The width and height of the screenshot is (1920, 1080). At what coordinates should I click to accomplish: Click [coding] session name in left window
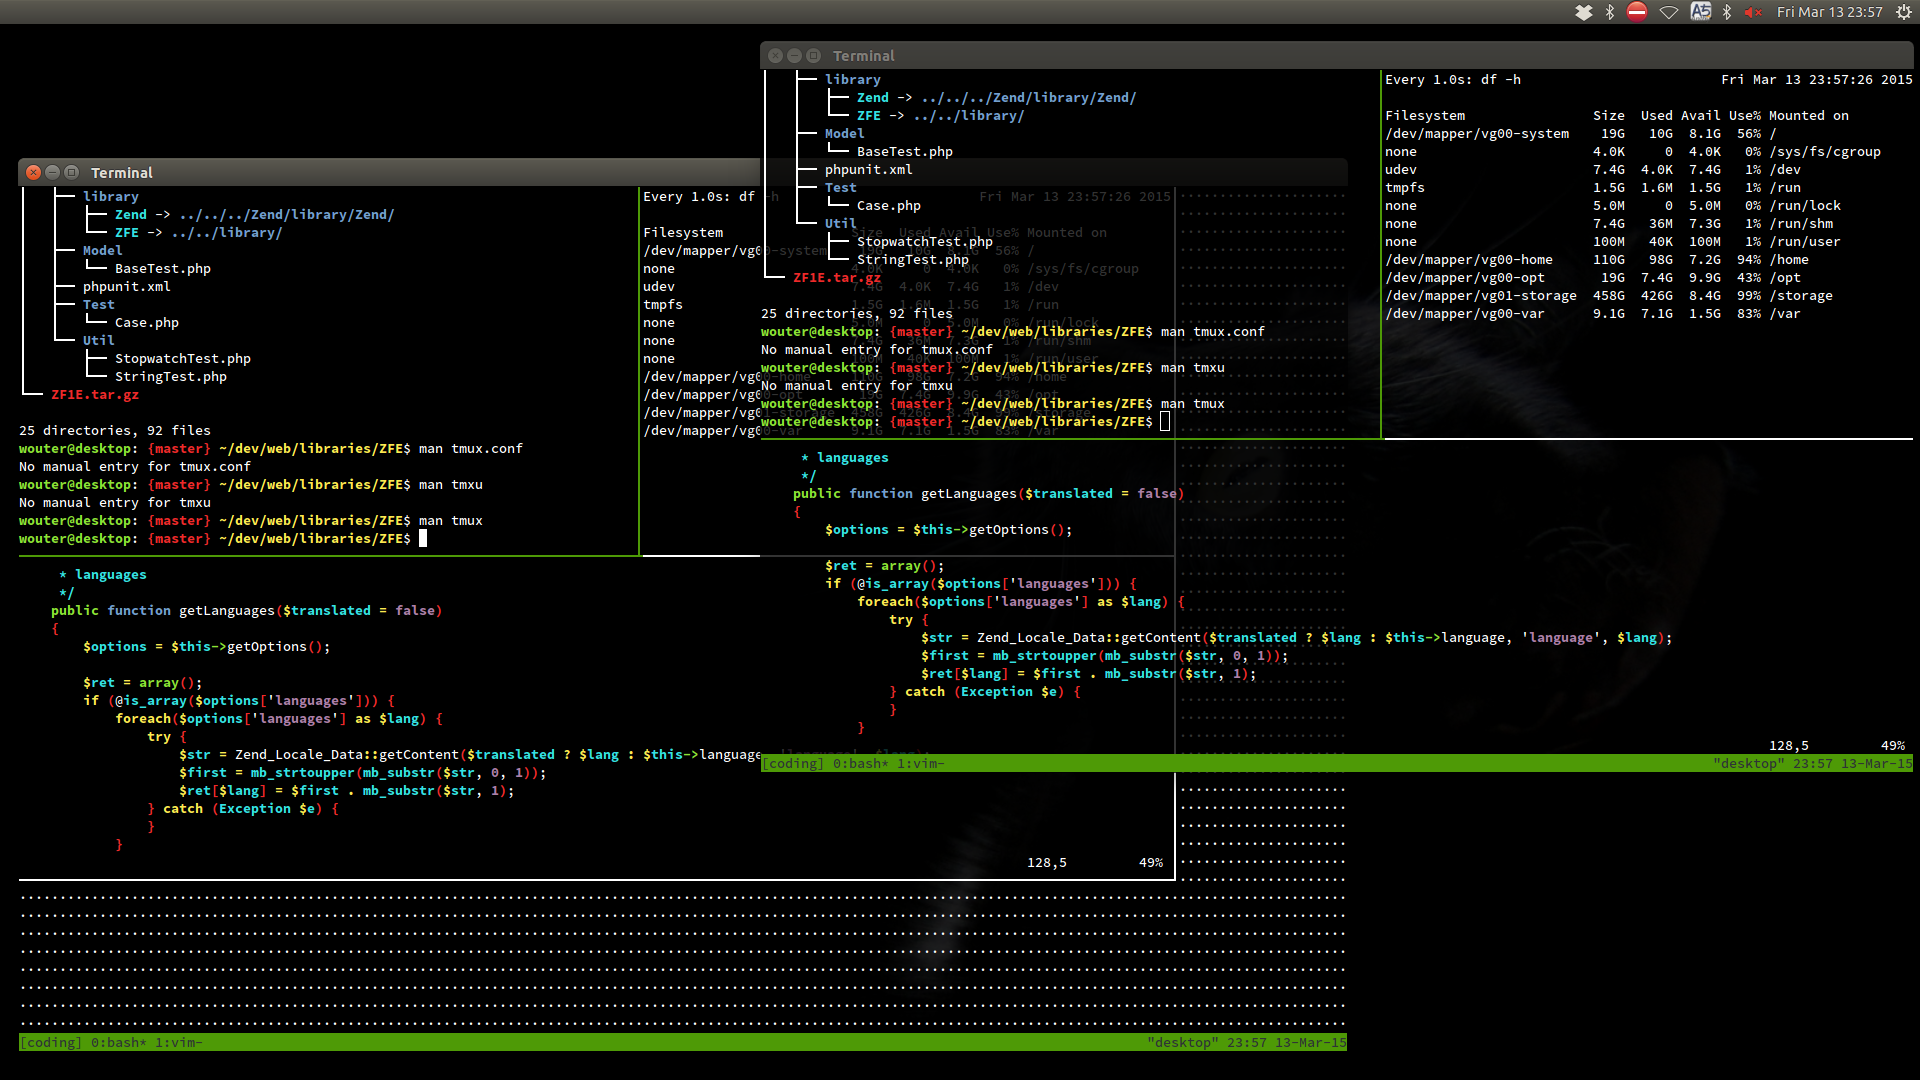[x=50, y=1043]
